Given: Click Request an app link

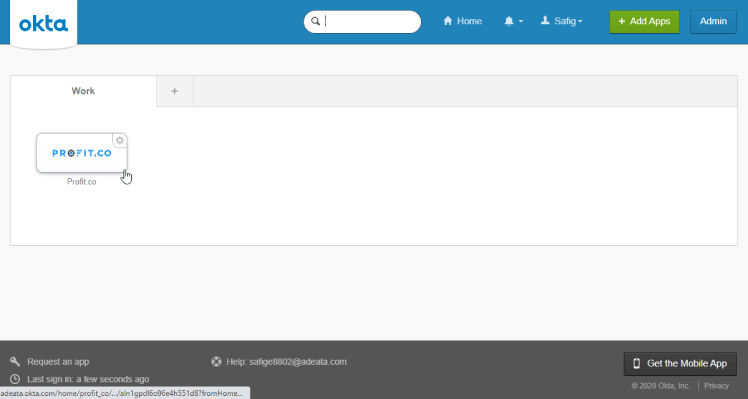Looking at the screenshot, I should (58, 362).
